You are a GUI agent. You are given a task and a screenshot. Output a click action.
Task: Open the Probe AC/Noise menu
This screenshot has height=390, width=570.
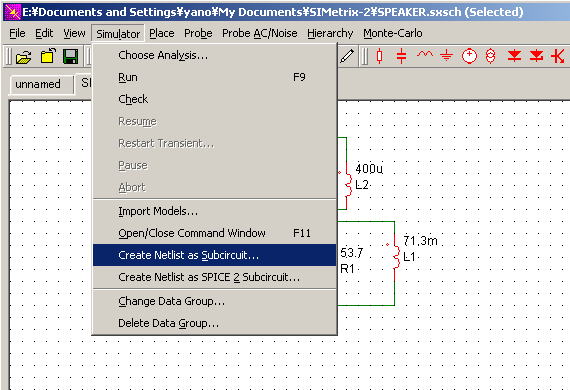(260, 33)
